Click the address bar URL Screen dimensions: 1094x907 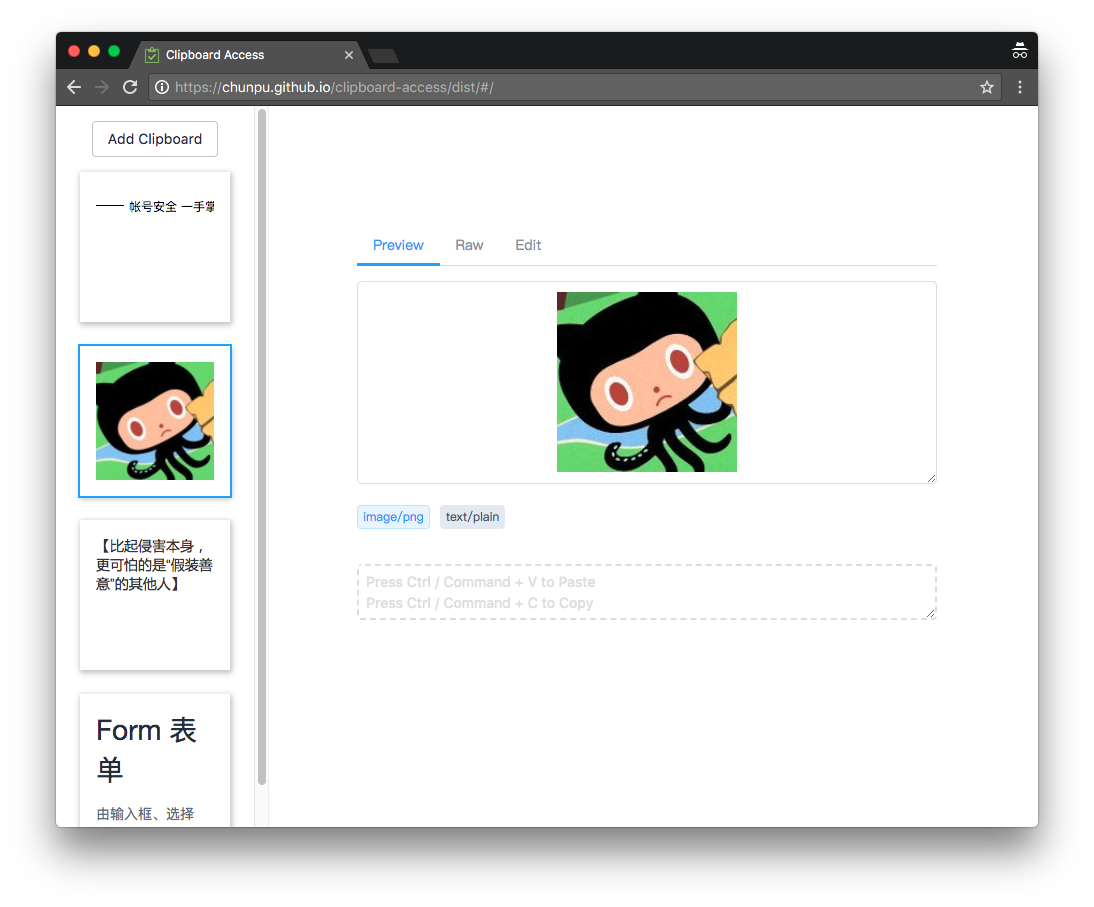click(x=334, y=87)
